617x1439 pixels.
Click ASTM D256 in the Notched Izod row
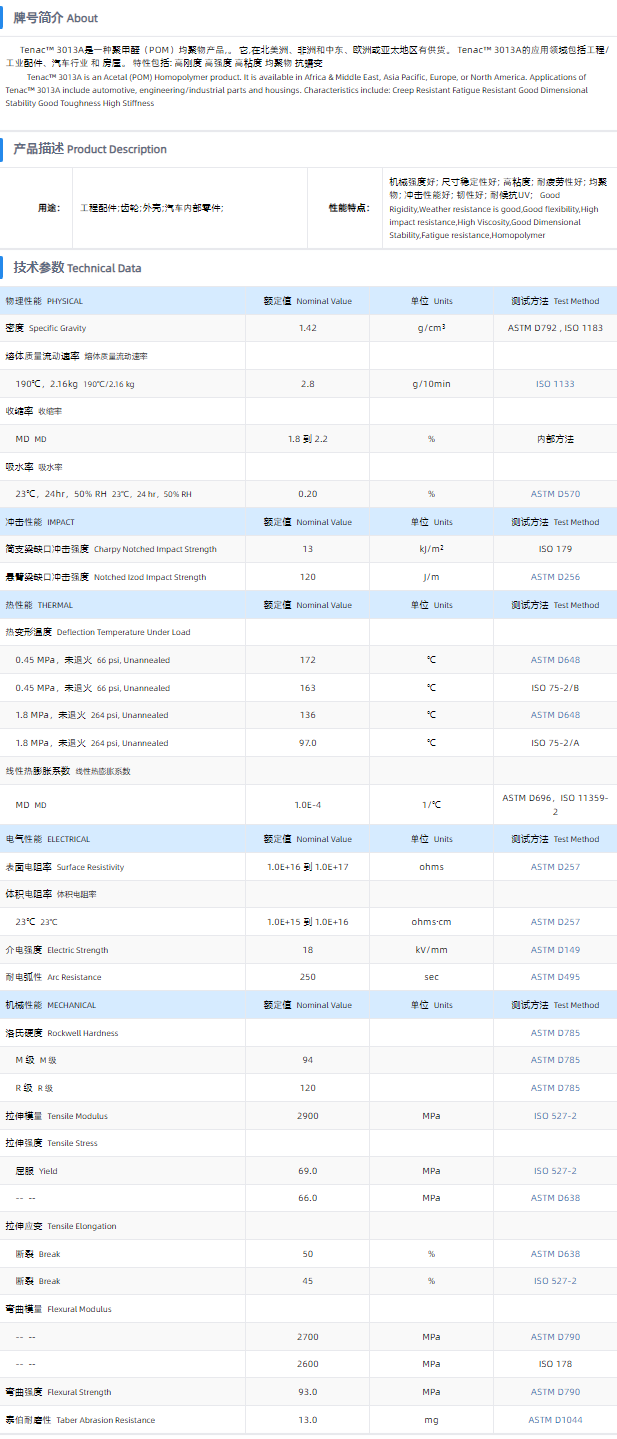tap(555, 577)
